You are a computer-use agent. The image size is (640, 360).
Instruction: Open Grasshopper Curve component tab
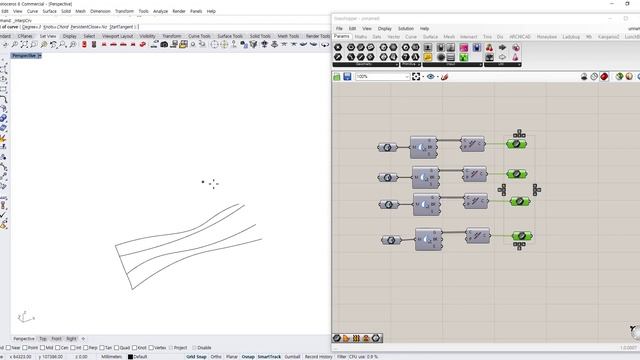[x=411, y=37]
